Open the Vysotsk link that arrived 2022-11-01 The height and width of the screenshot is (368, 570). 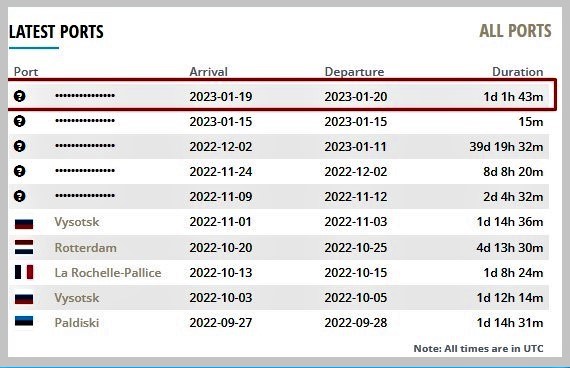77,222
